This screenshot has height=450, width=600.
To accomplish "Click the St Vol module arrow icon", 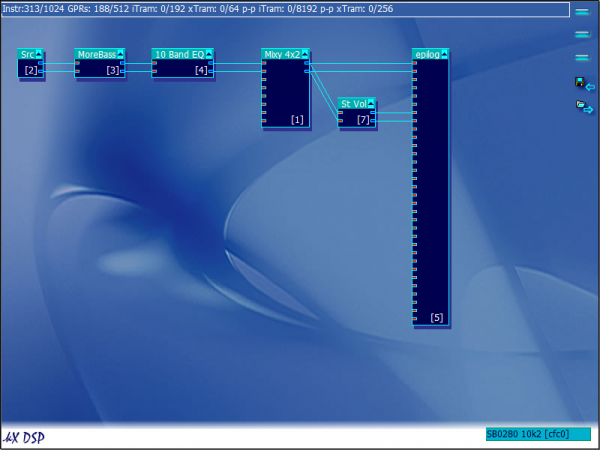I will pyautogui.click(x=370, y=103).
